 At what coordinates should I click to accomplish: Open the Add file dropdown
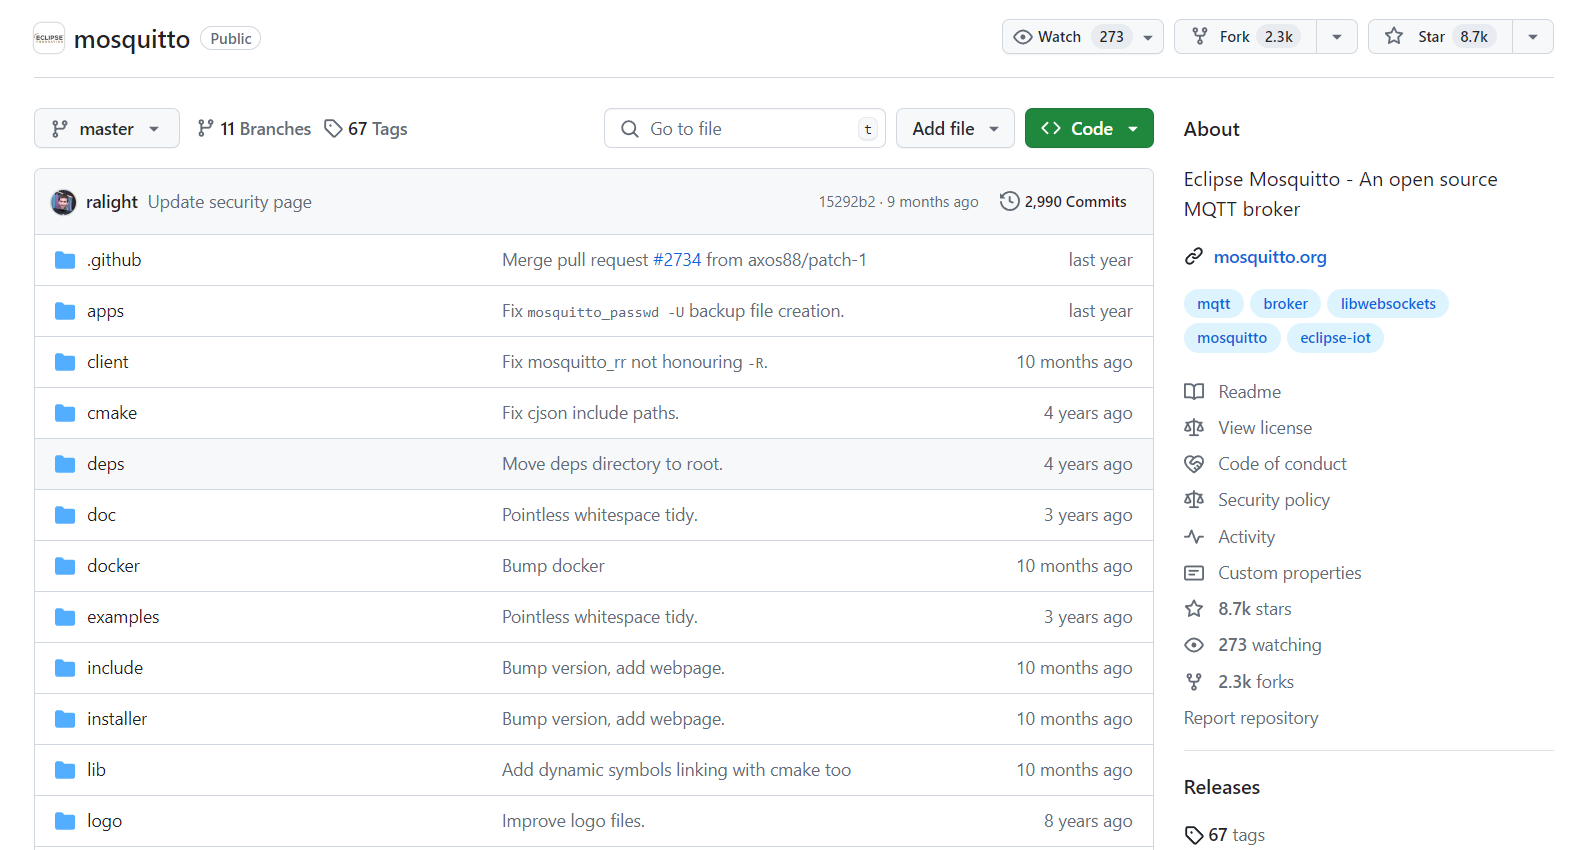[955, 128]
